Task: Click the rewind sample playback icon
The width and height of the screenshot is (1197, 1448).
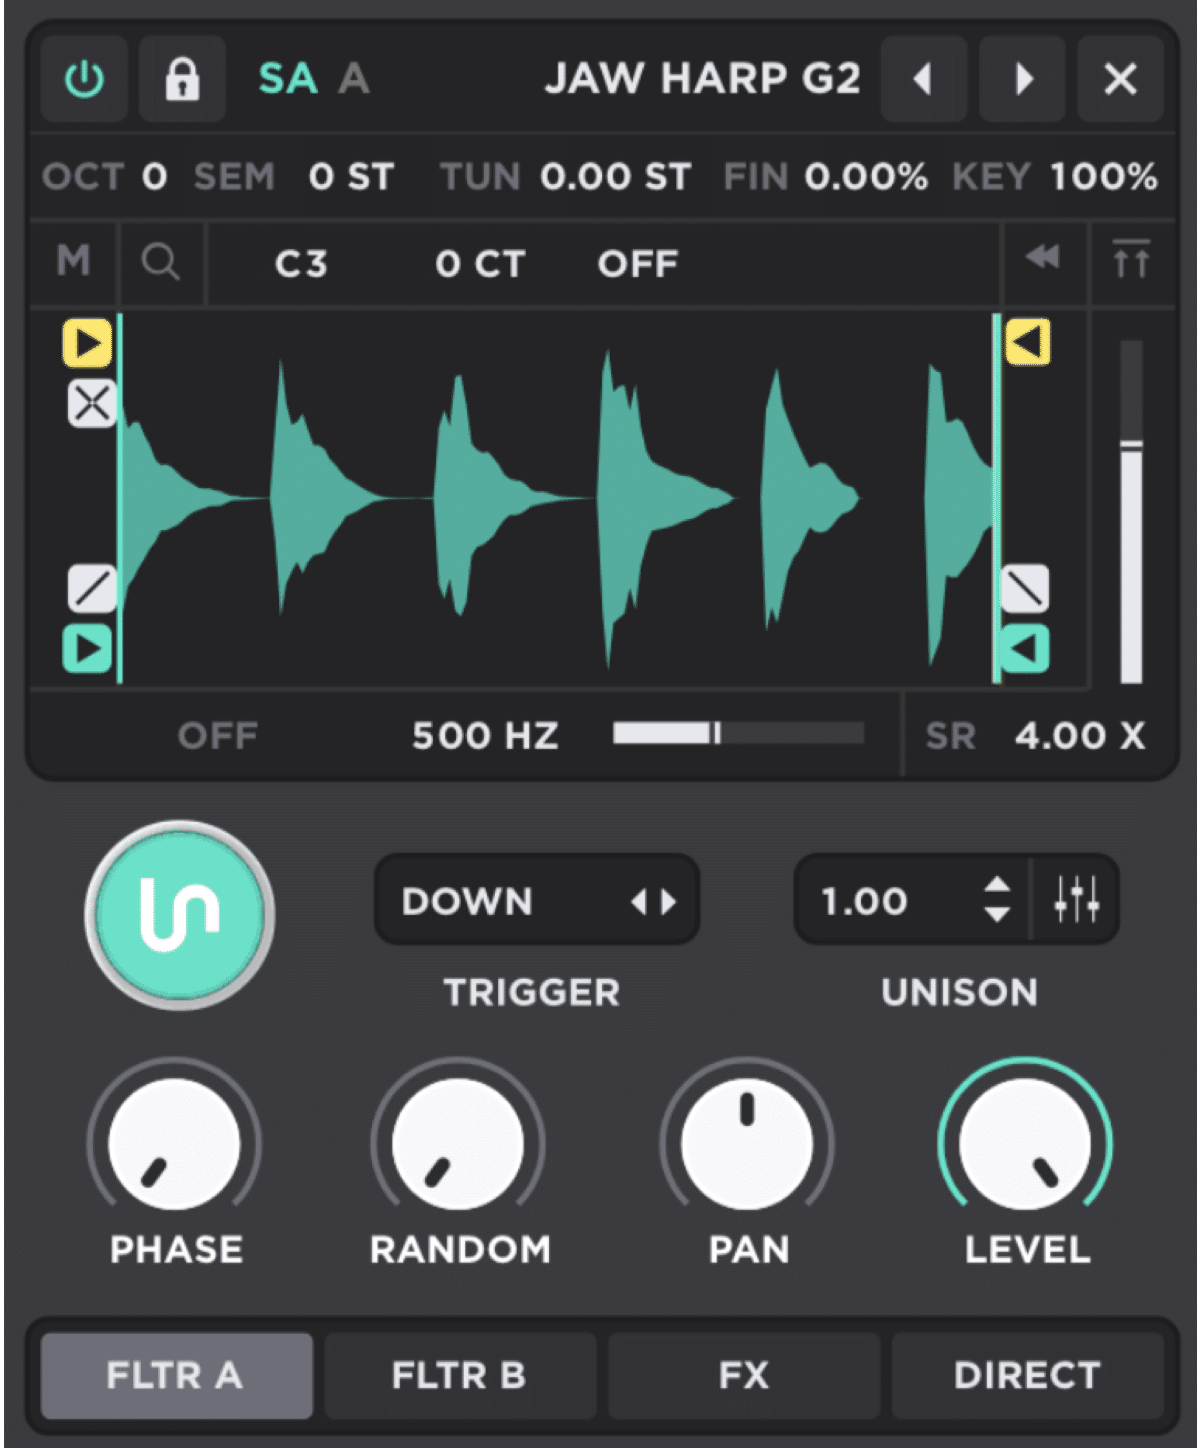Action: pos(1042,258)
